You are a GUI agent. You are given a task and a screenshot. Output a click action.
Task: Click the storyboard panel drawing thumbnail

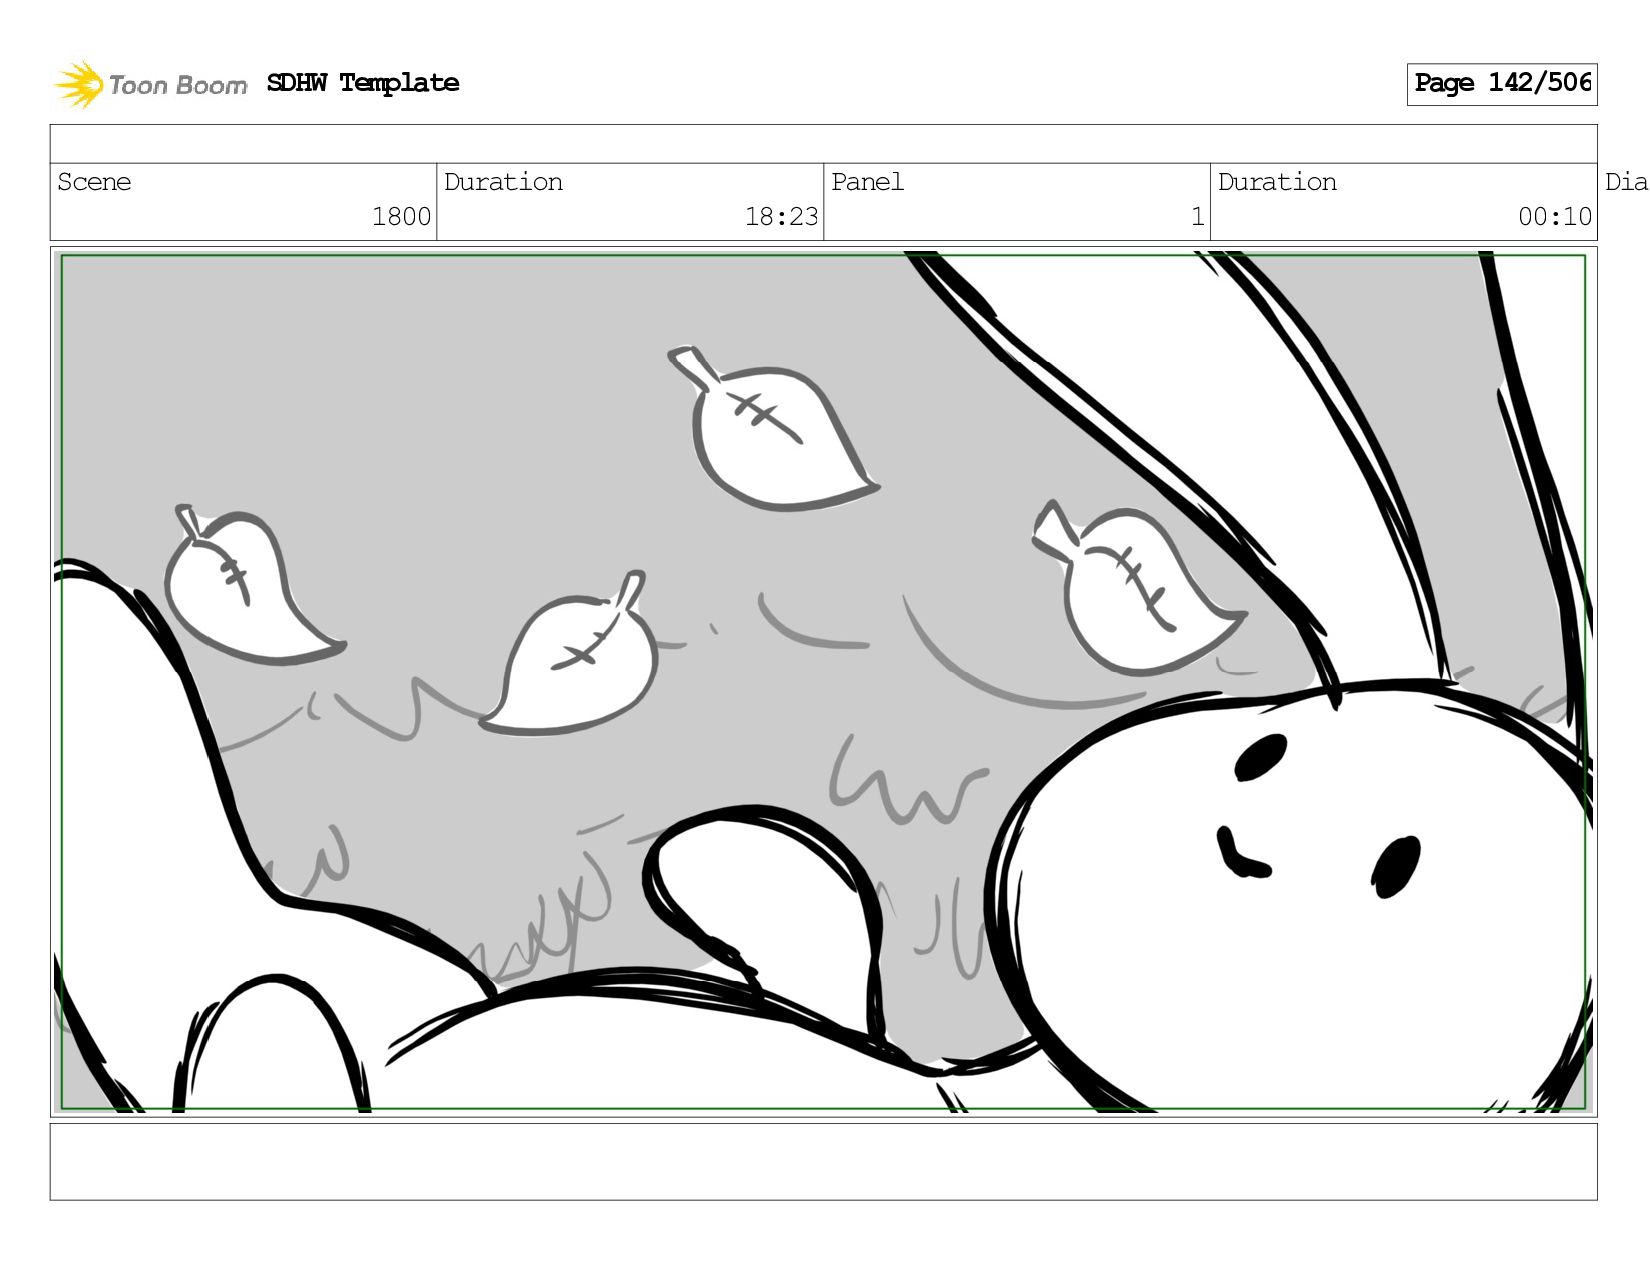[823, 682]
